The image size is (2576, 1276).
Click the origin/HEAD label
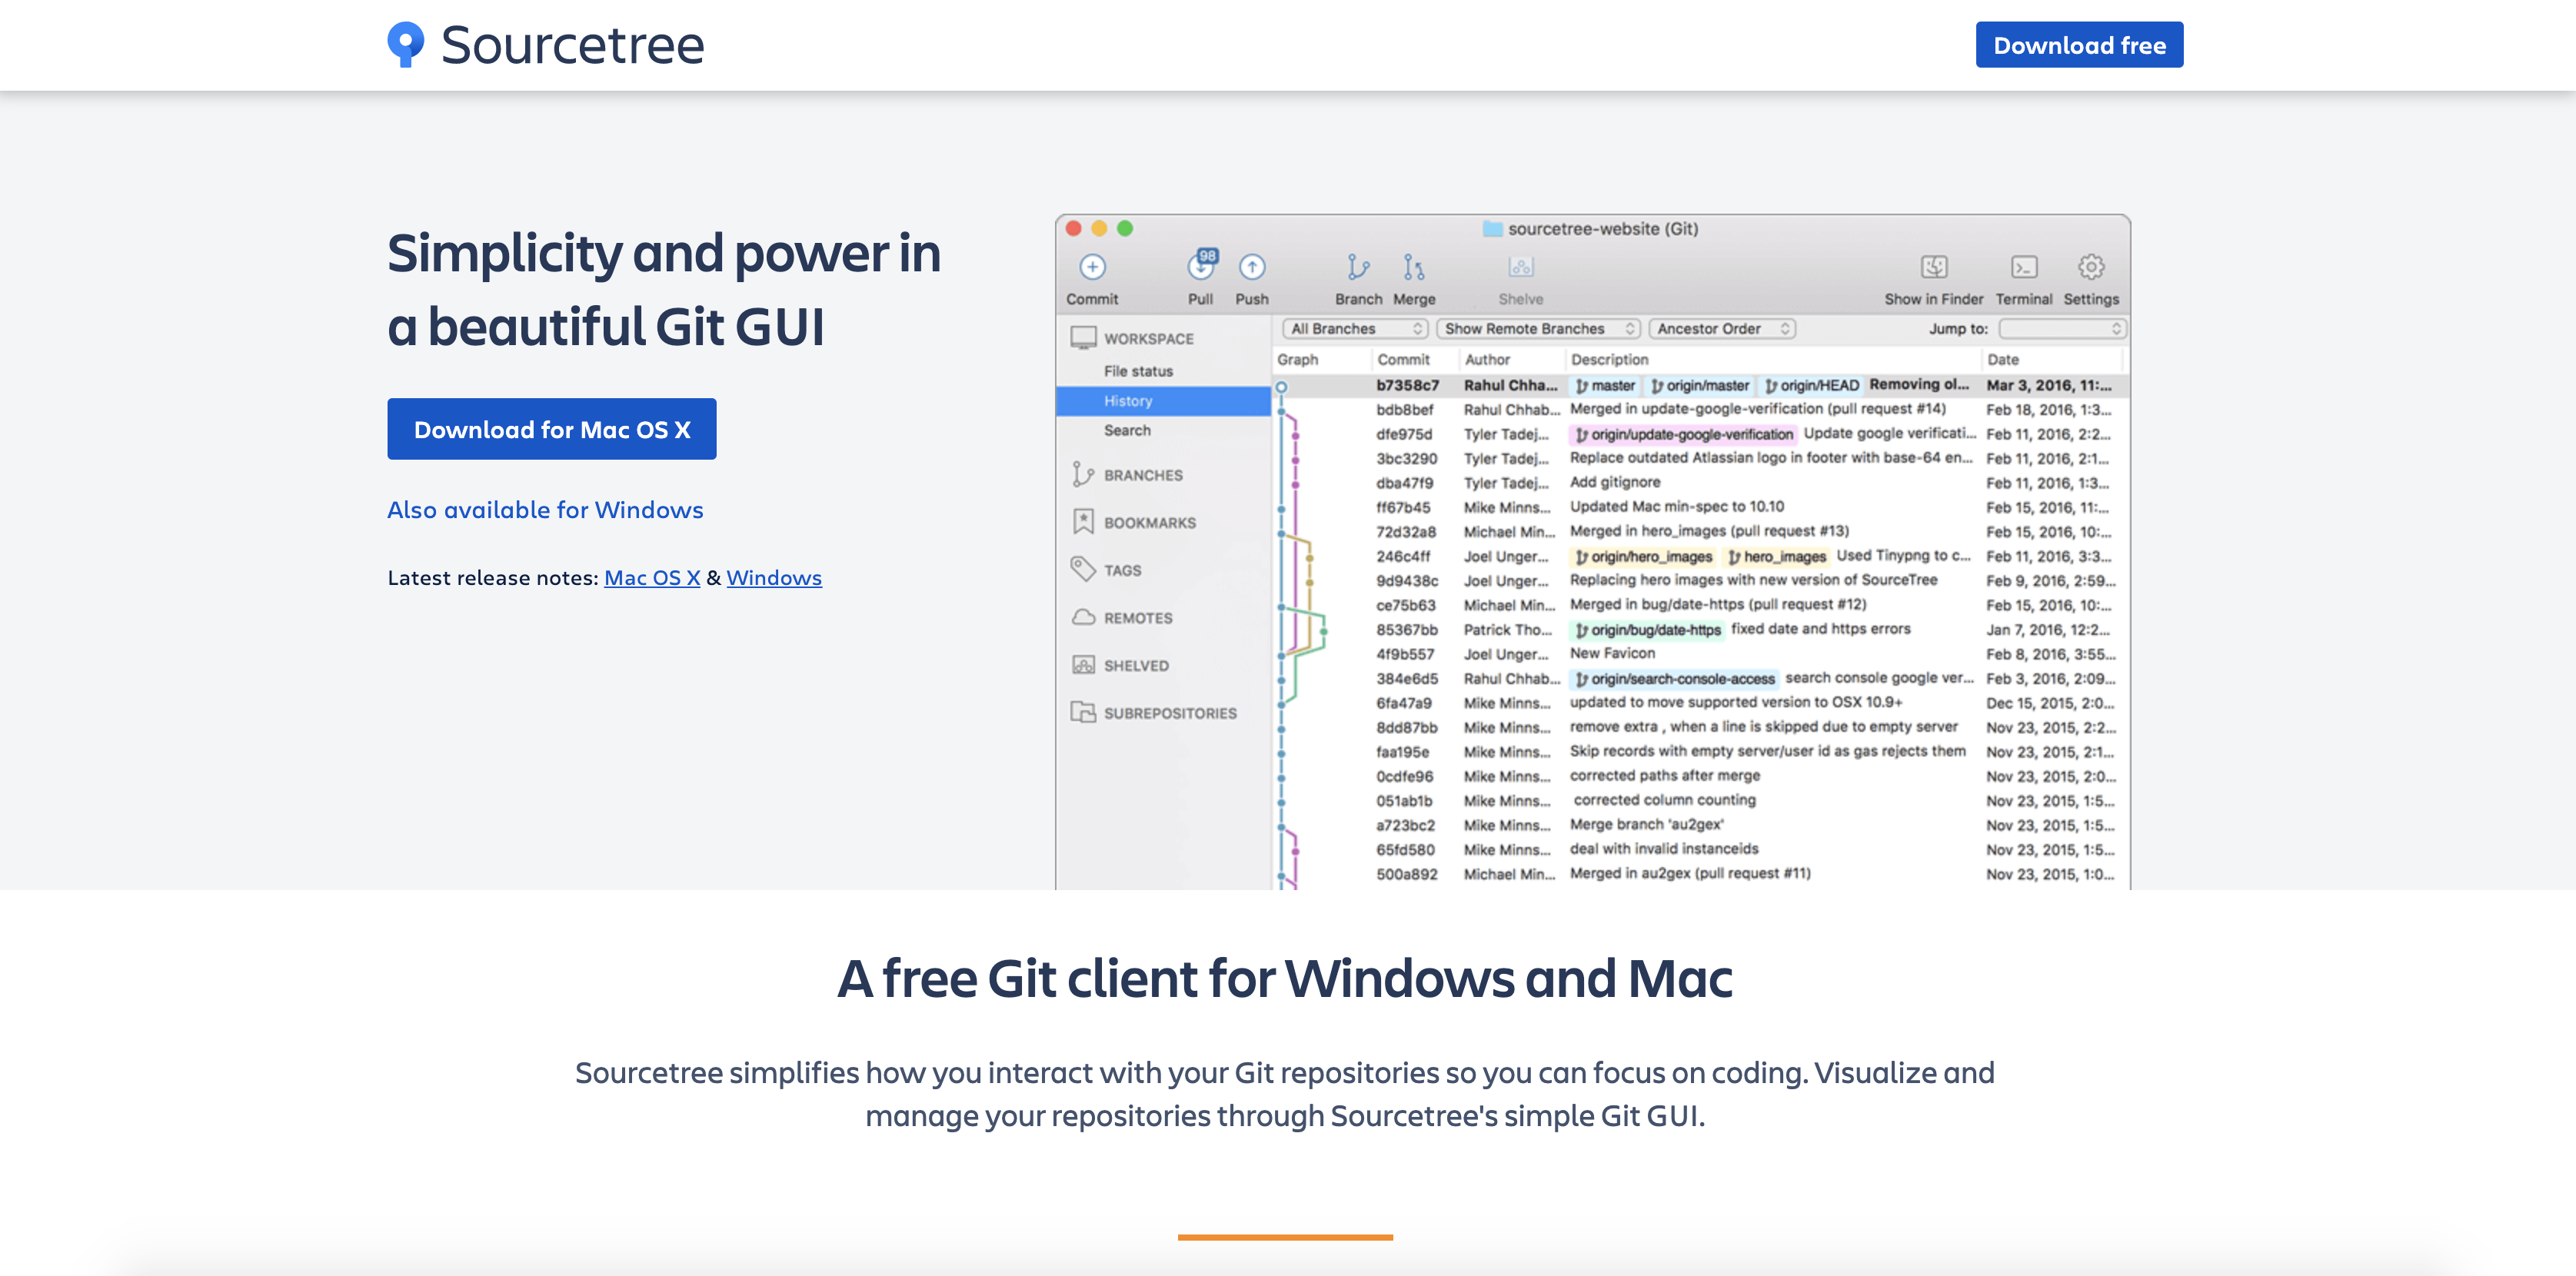pyautogui.click(x=1811, y=385)
